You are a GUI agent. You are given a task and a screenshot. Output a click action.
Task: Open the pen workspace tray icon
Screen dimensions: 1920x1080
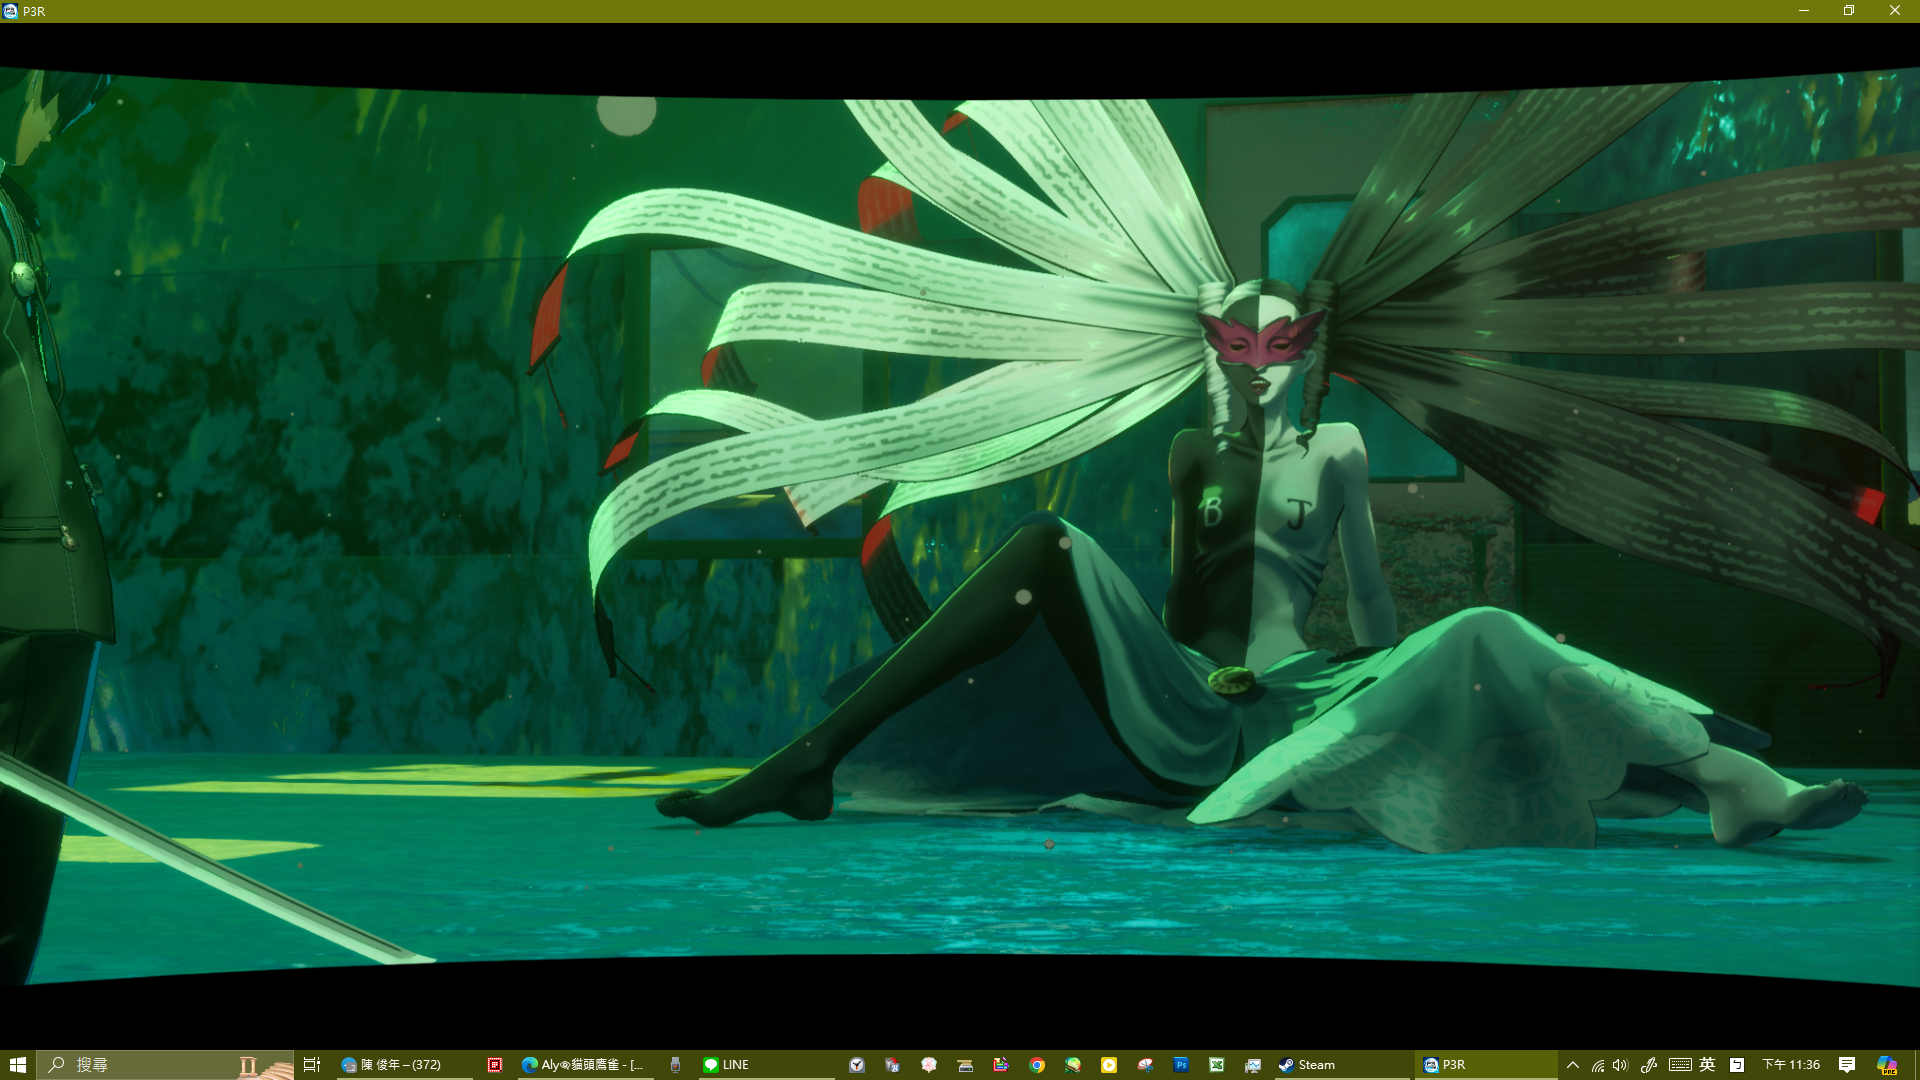(1649, 1065)
